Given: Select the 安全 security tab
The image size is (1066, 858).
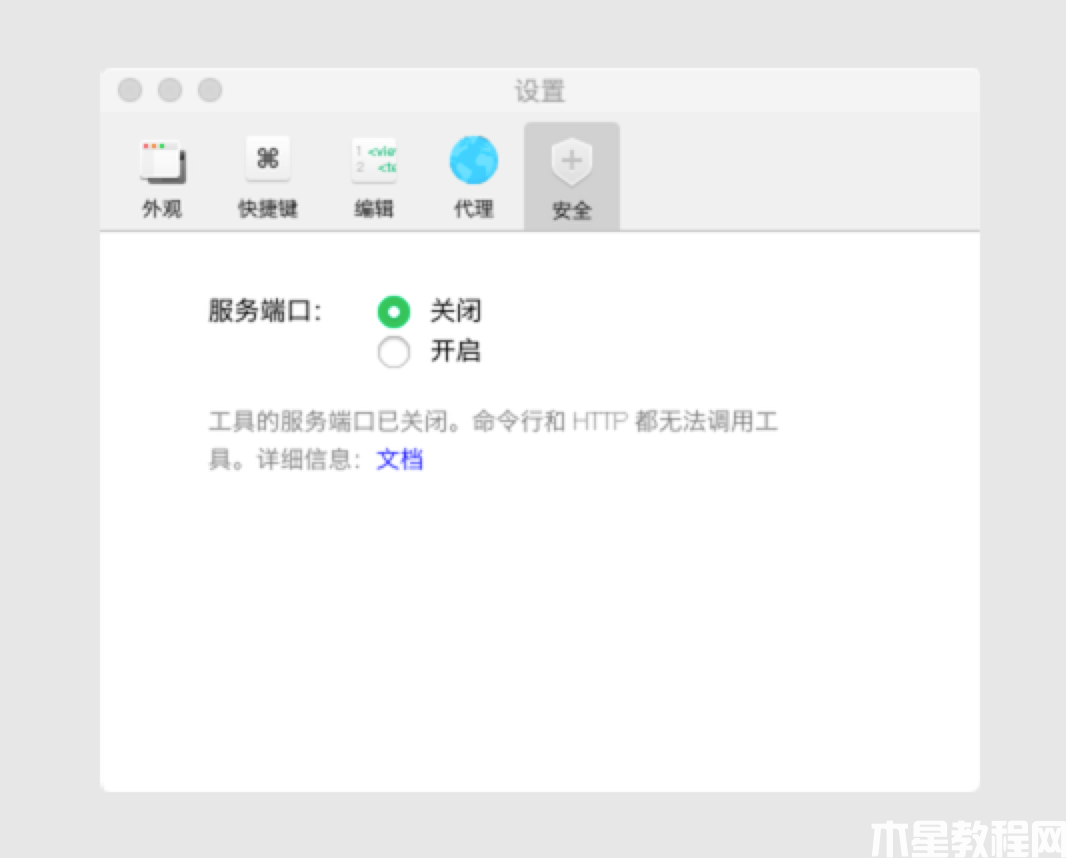Looking at the screenshot, I should tap(572, 177).
